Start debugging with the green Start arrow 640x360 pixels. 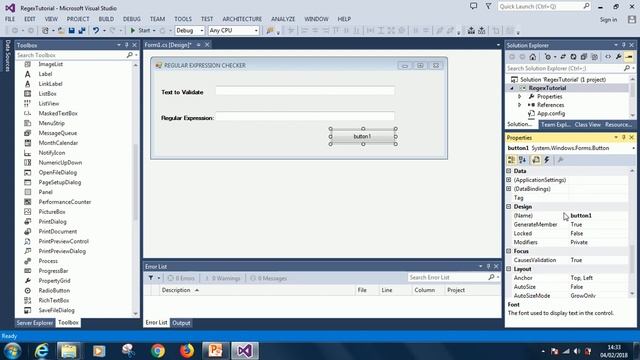pyautogui.click(x=140, y=31)
